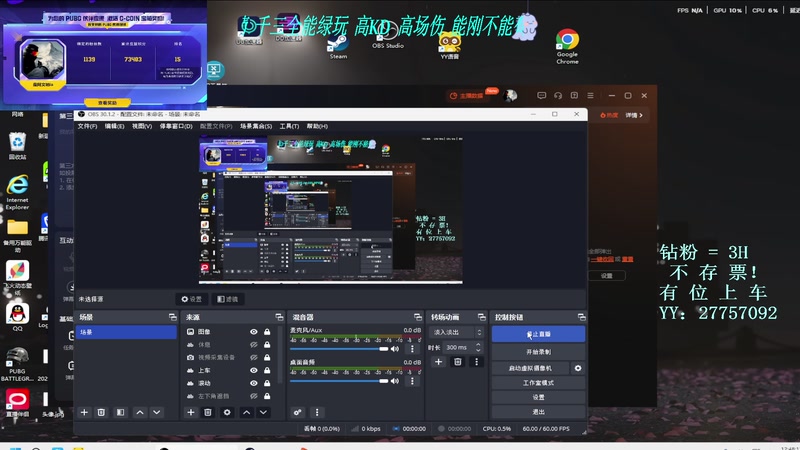Undock the 混音器 panel via float icon
The height and width of the screenshot is (450, 800).
pos(418,317)
